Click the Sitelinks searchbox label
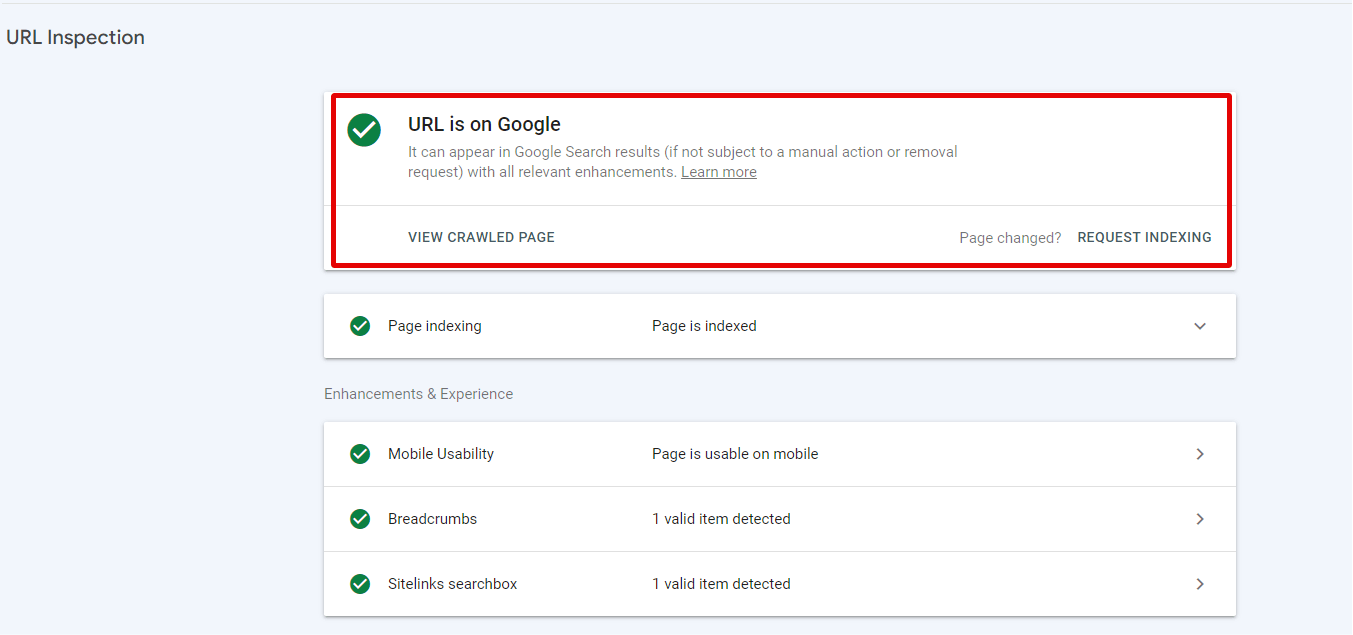Image resolution: width=1353 pixels, height=635 pixels. tap(453, 584)
